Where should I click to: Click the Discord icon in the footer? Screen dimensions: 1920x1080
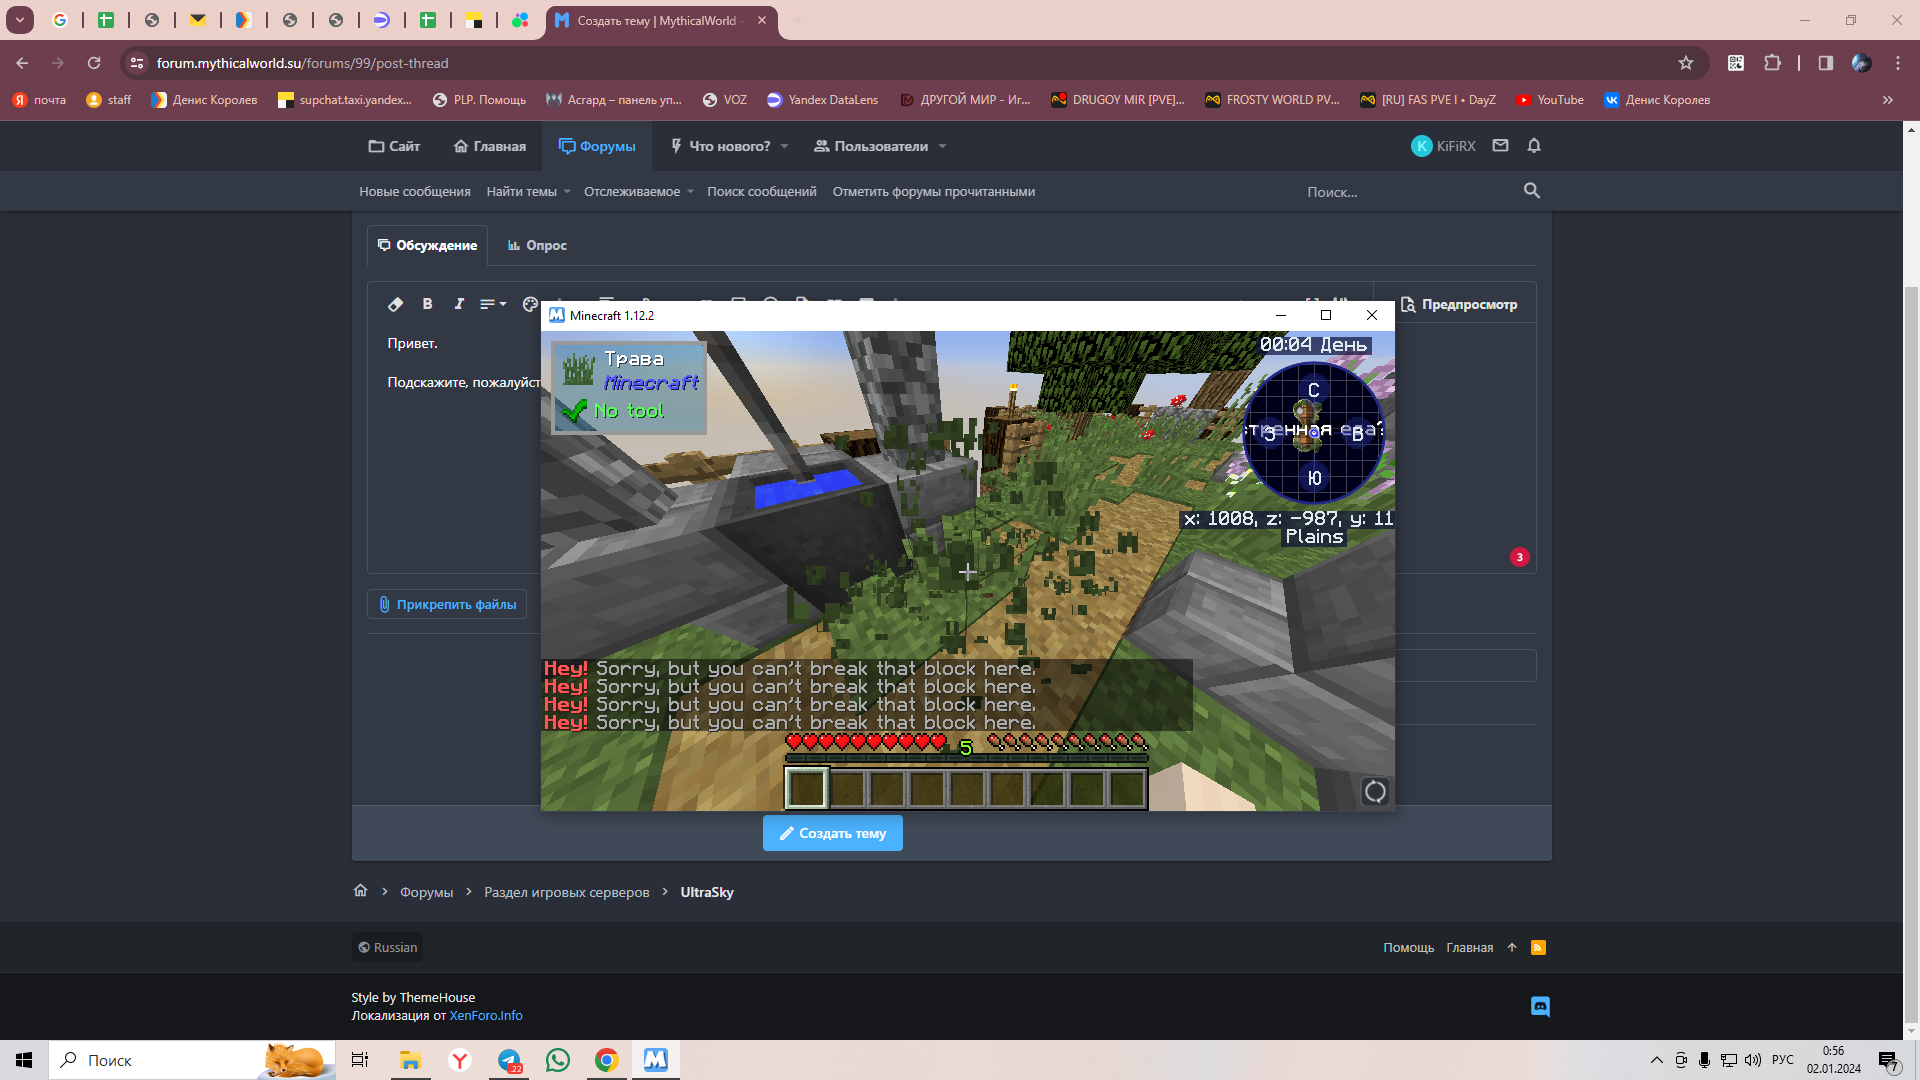click(1540, 1006)
